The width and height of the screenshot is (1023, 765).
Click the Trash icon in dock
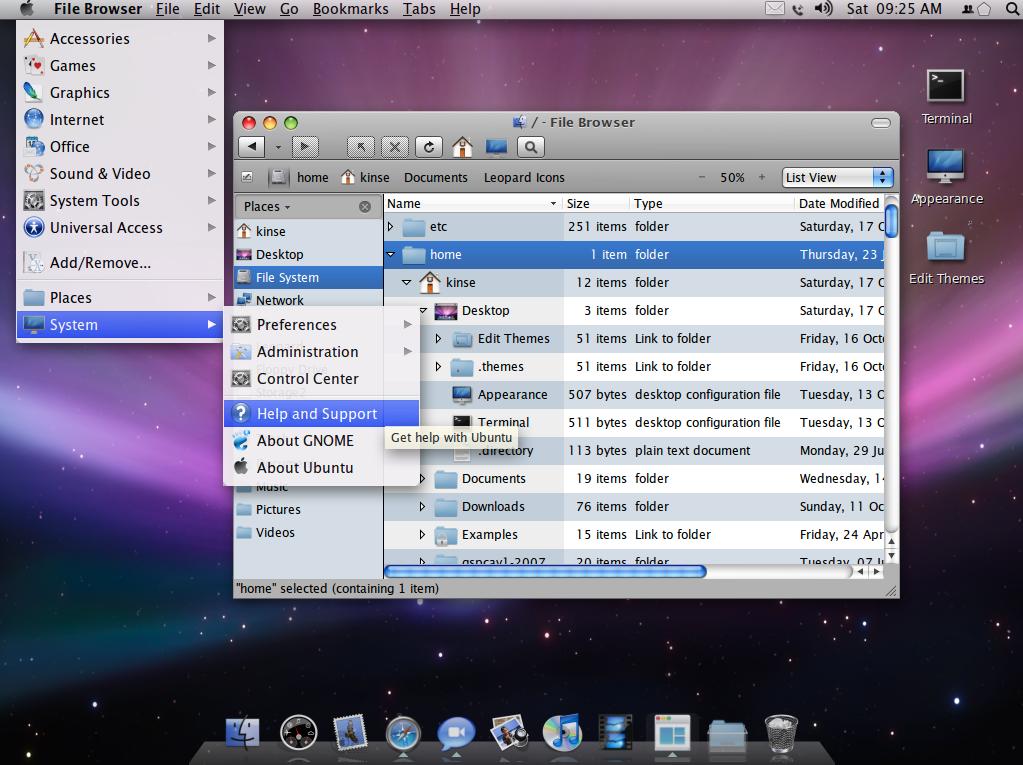coord(781,734)
